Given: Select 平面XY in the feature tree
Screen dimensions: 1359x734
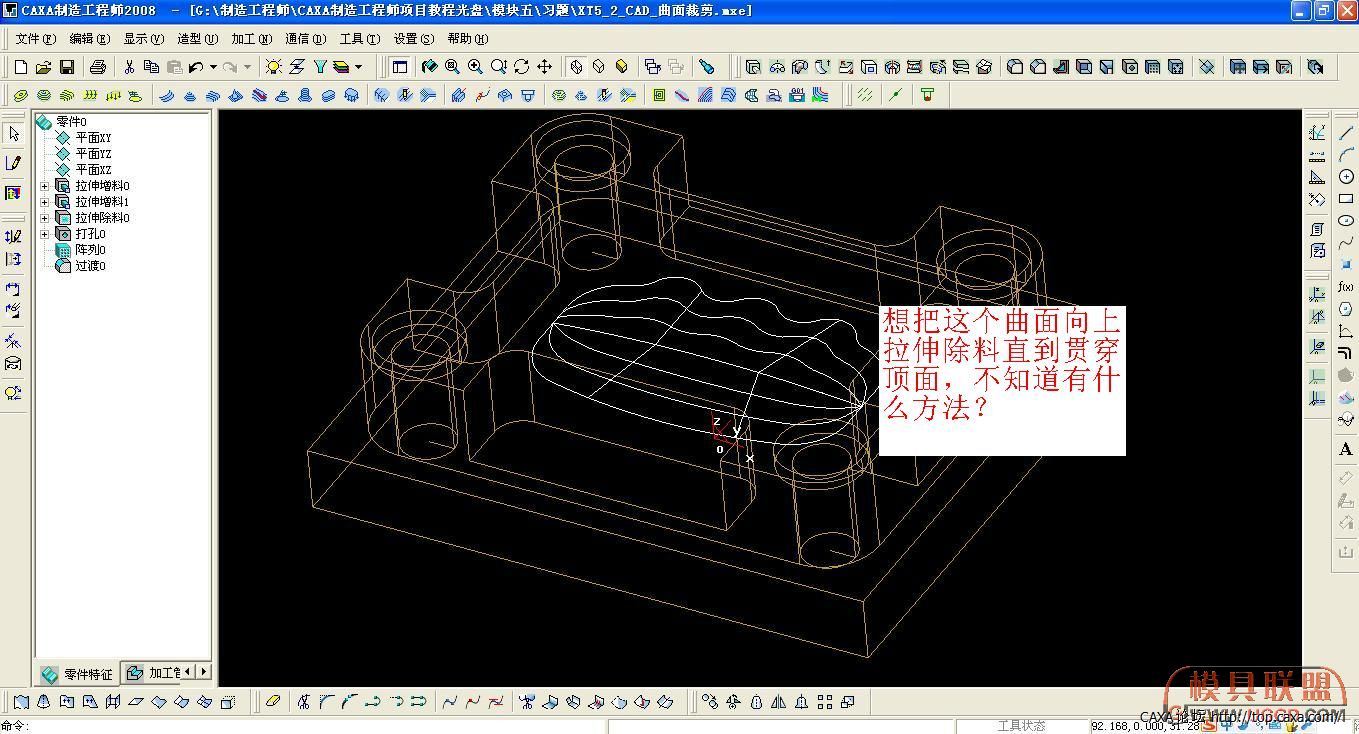Looking at the screenshot, I should click(x=93, y=138).
